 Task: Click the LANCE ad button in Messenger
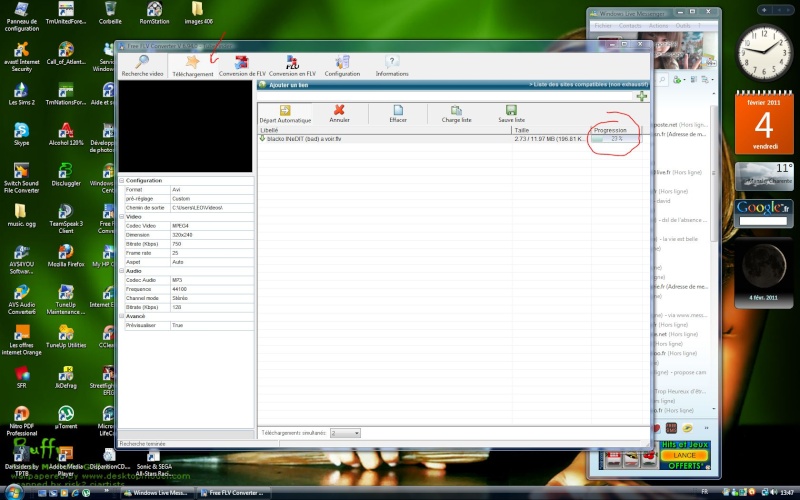point(684,455)
